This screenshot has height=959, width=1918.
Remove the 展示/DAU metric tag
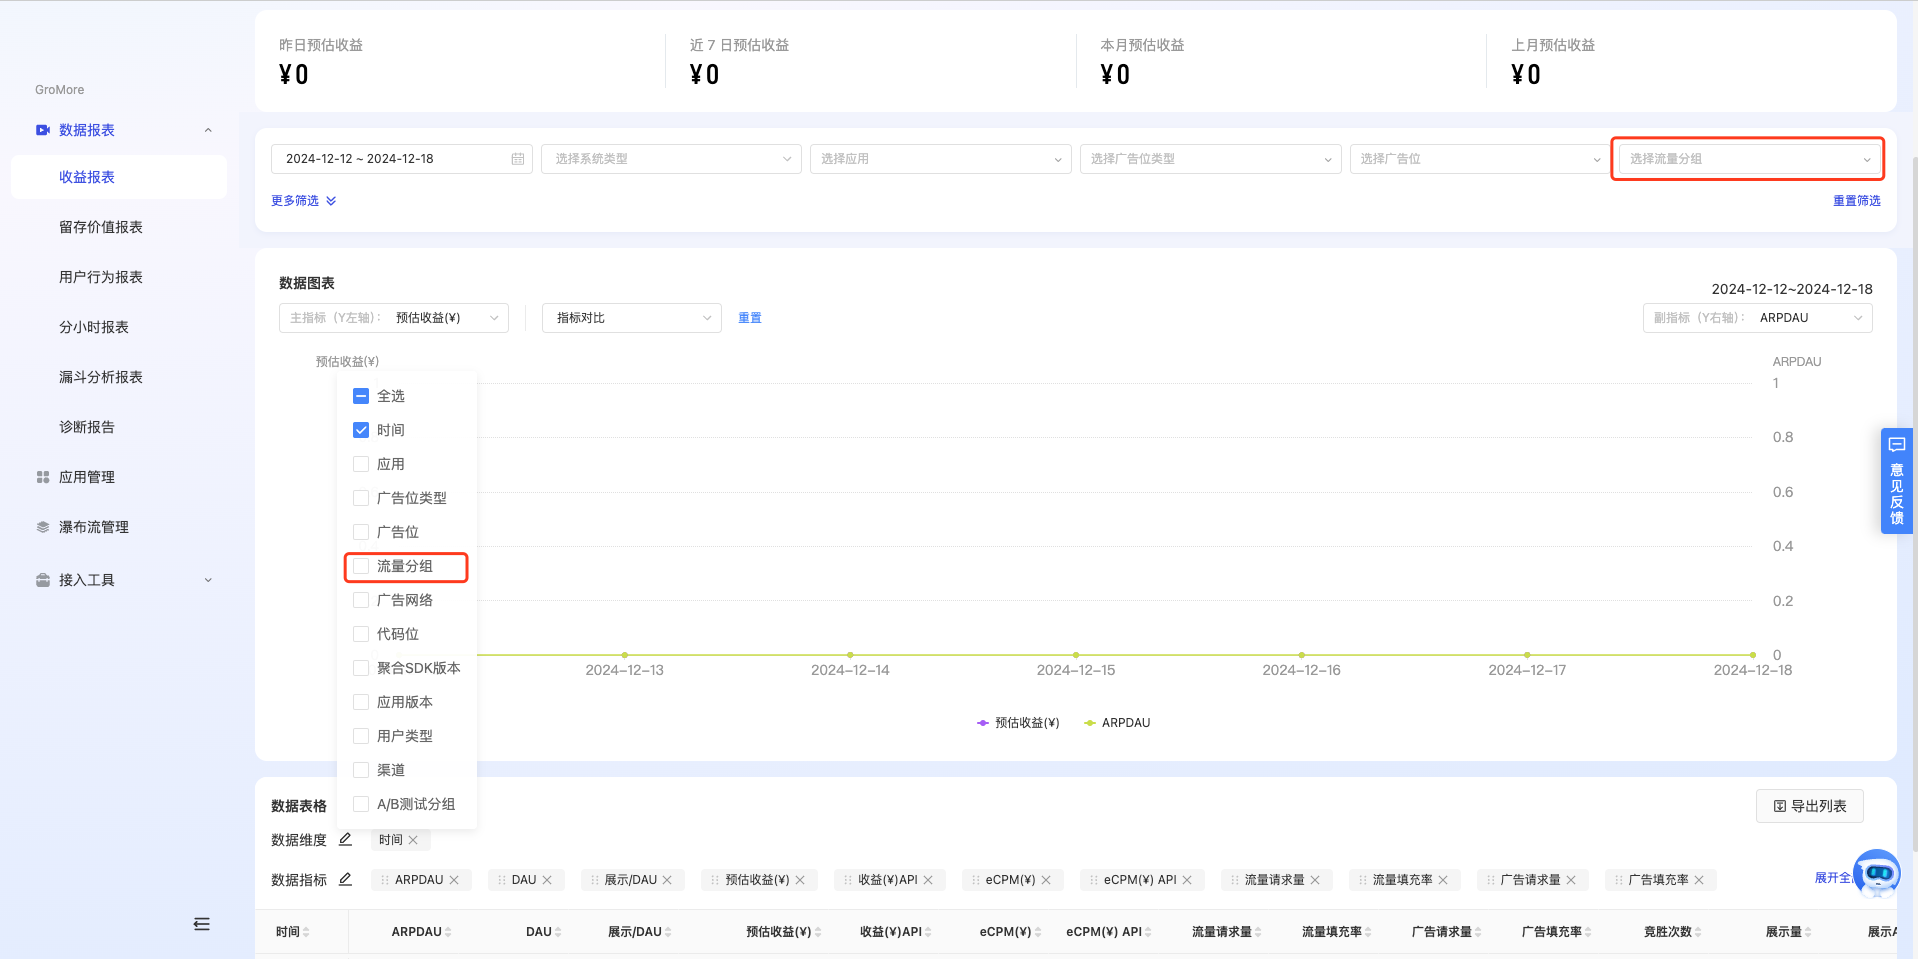tap(667, 880)
